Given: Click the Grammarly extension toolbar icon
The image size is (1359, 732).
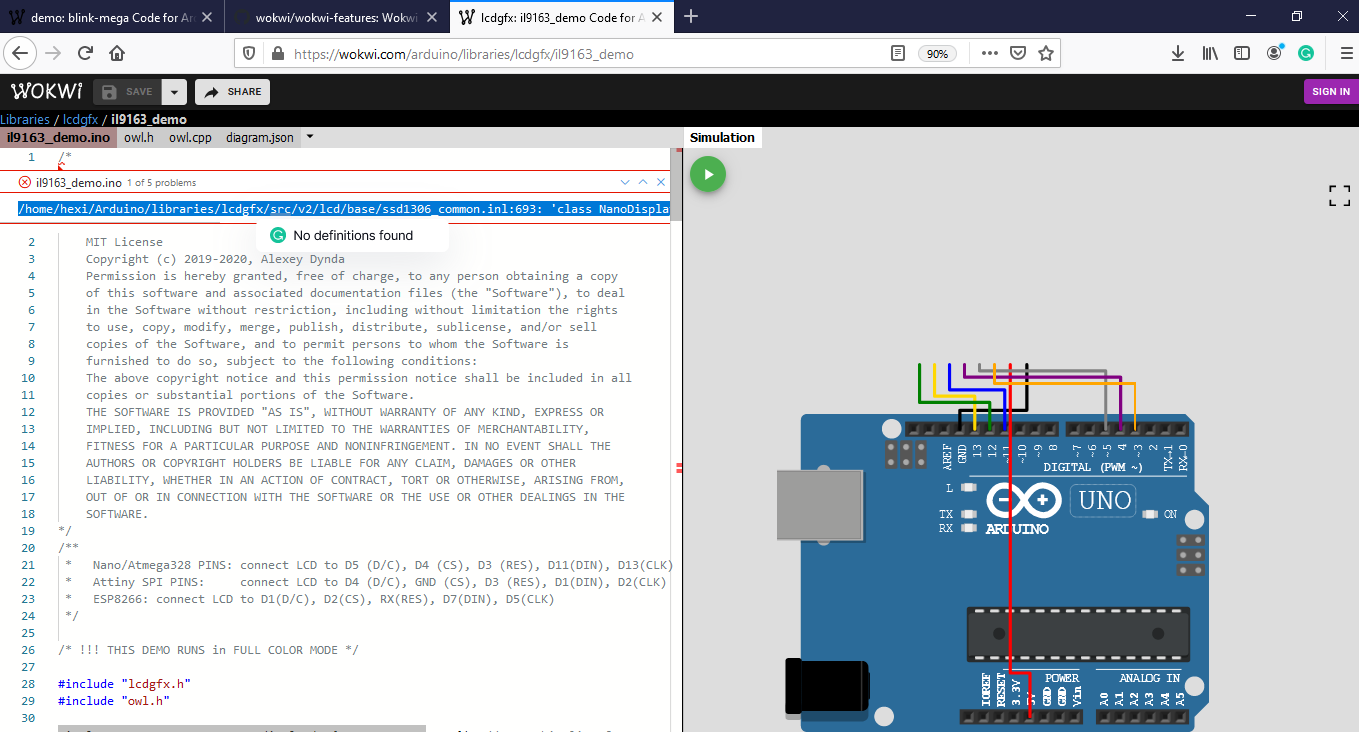Looking at the screenshot, I should point(1306,53).
